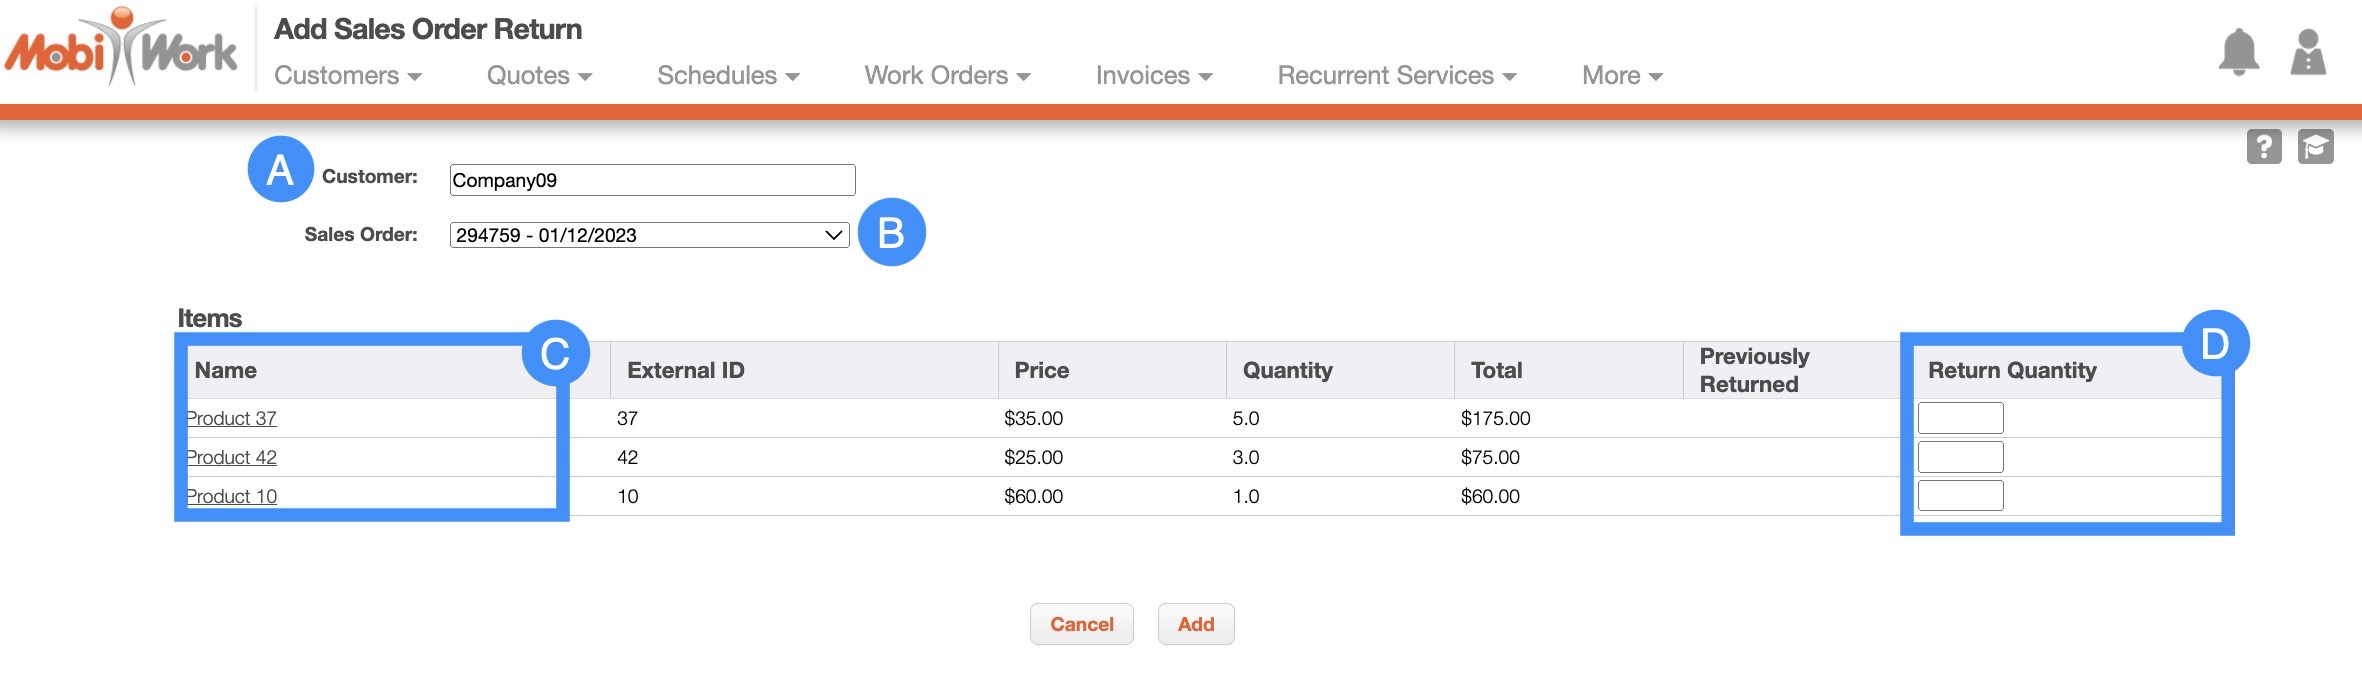Open the Quotes dropdown menu
2362x686 pixels.
[539, 76]
